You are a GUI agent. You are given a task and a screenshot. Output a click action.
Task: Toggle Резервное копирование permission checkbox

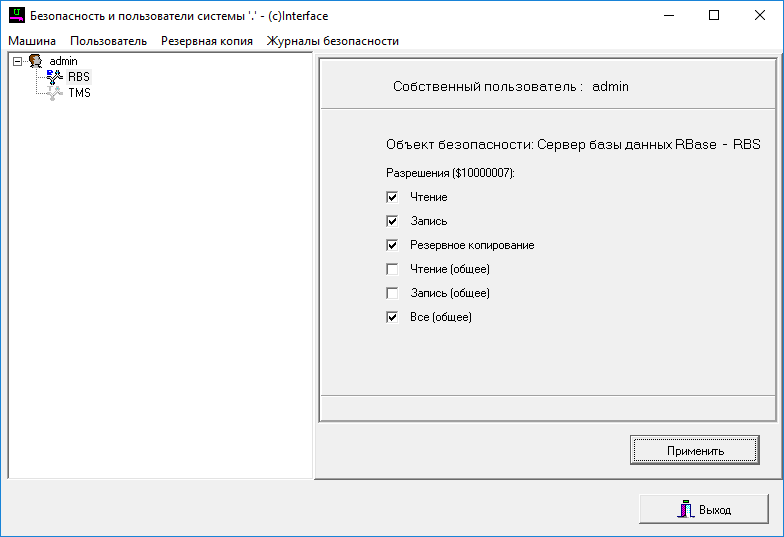click(x=392, y=245)
